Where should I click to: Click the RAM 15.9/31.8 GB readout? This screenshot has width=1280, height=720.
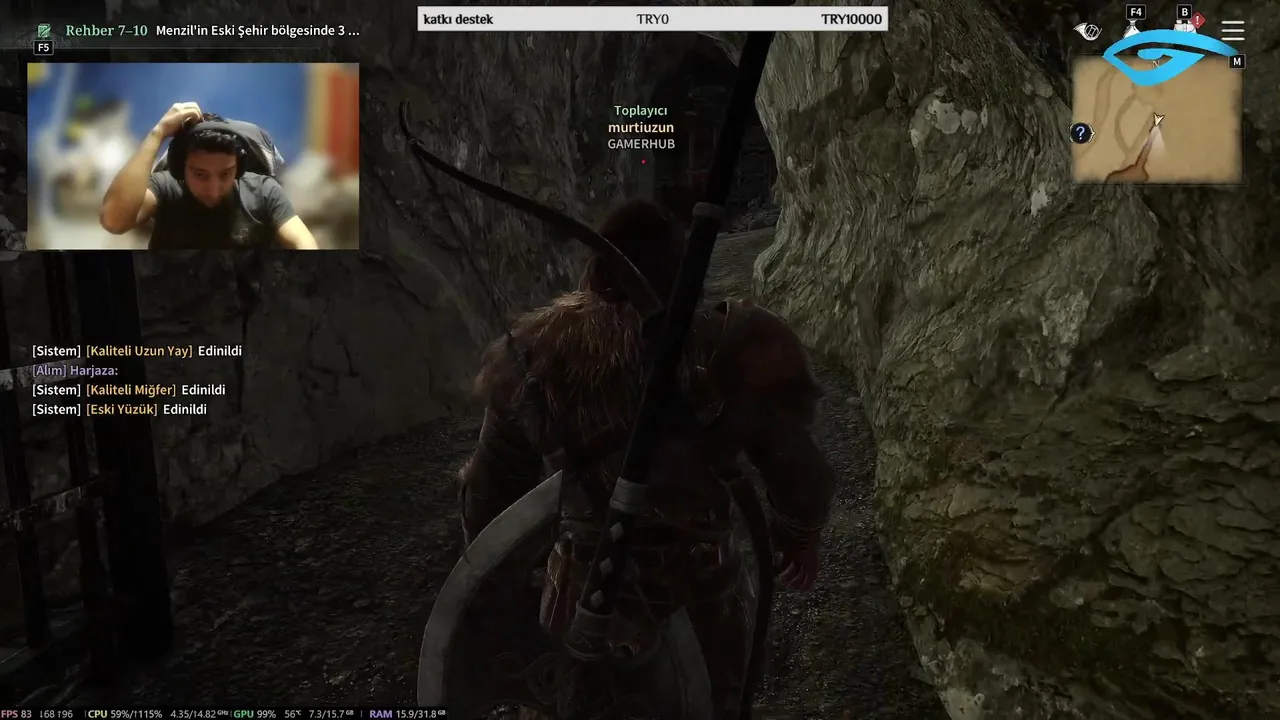pyautogui.click(x=407, y=714)
